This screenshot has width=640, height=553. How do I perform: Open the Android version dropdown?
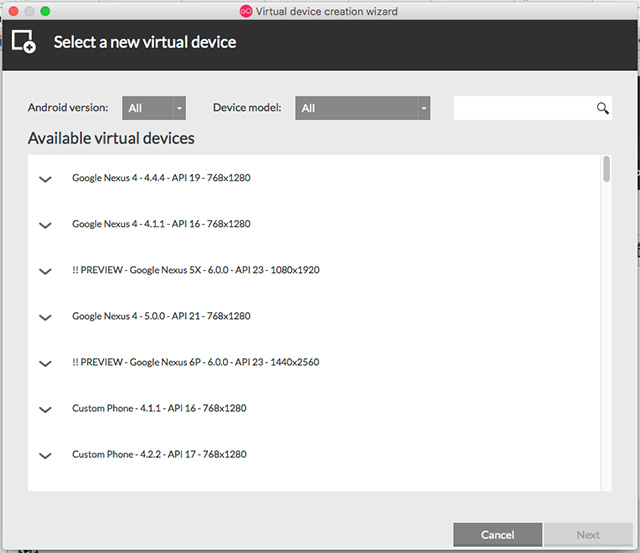click(154, 108)
